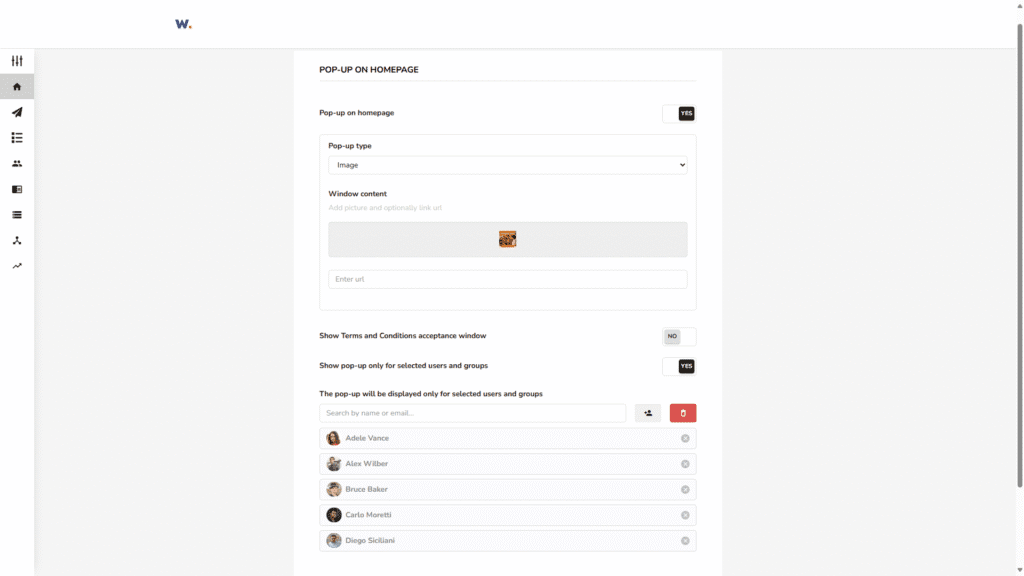Toggle Show Terms and Conditions acceptance window

(x=679, y=337)
